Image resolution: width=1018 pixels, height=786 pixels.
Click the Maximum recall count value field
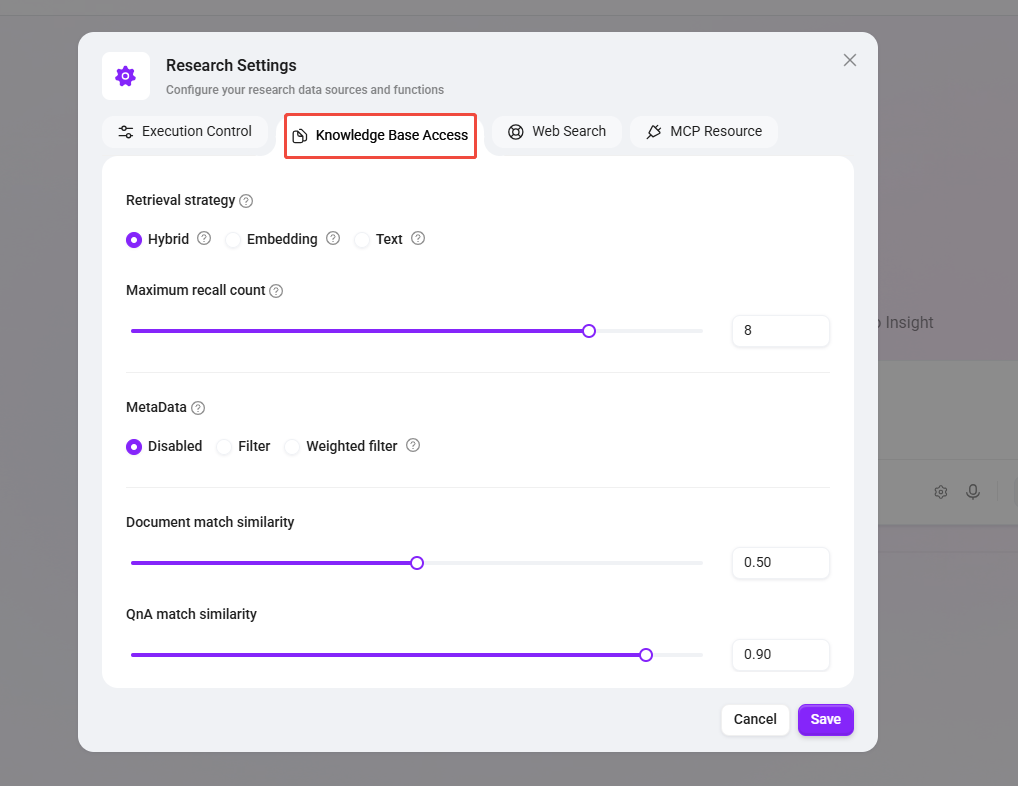[780, 331]
